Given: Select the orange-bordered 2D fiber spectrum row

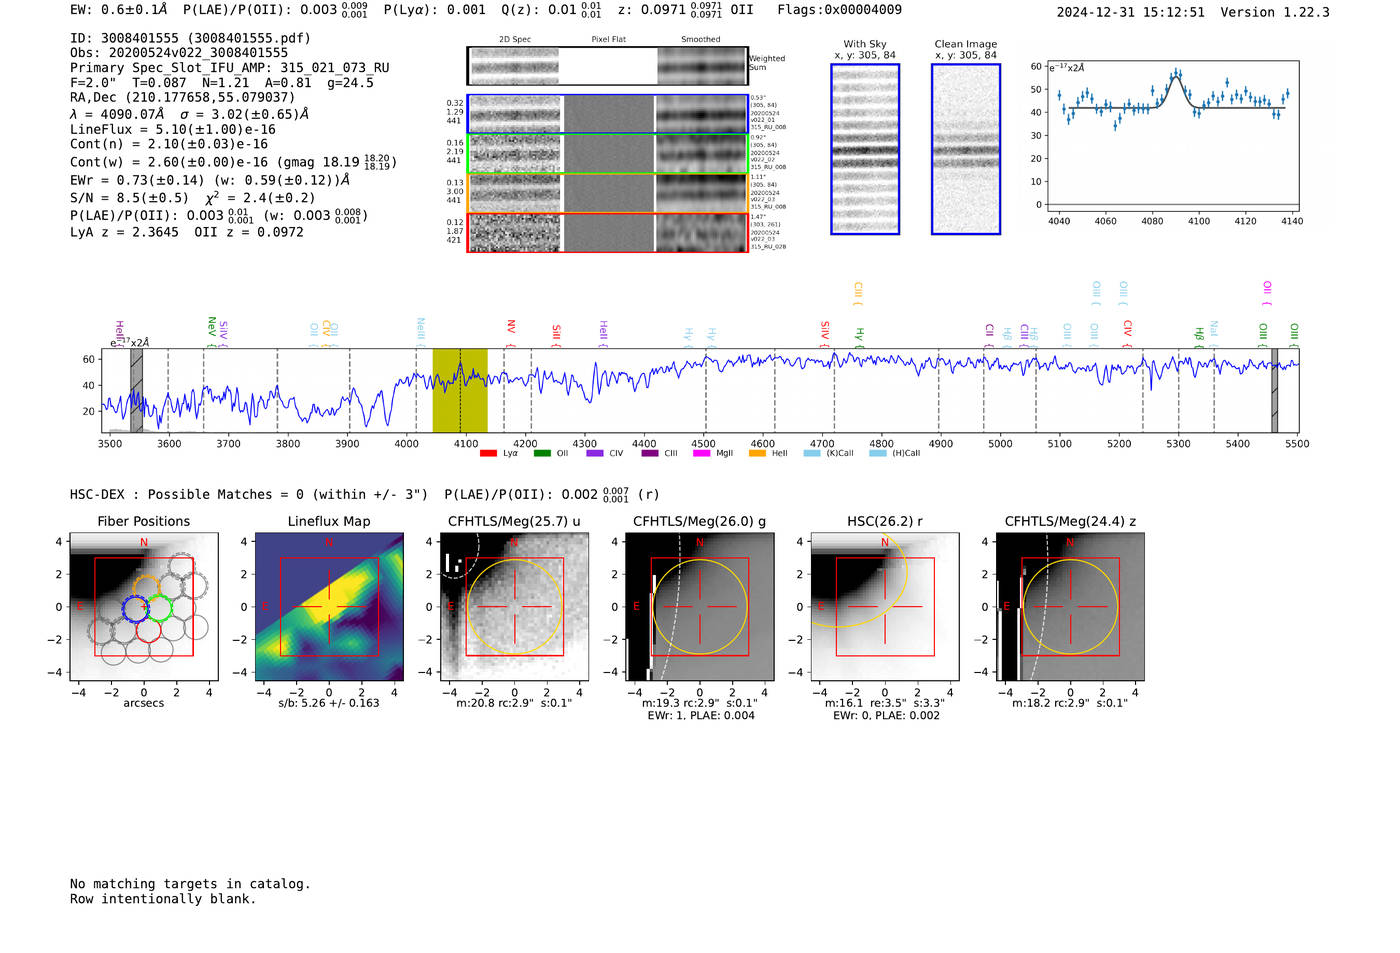Looking at the screenshot, I should [x=607, y=193].
